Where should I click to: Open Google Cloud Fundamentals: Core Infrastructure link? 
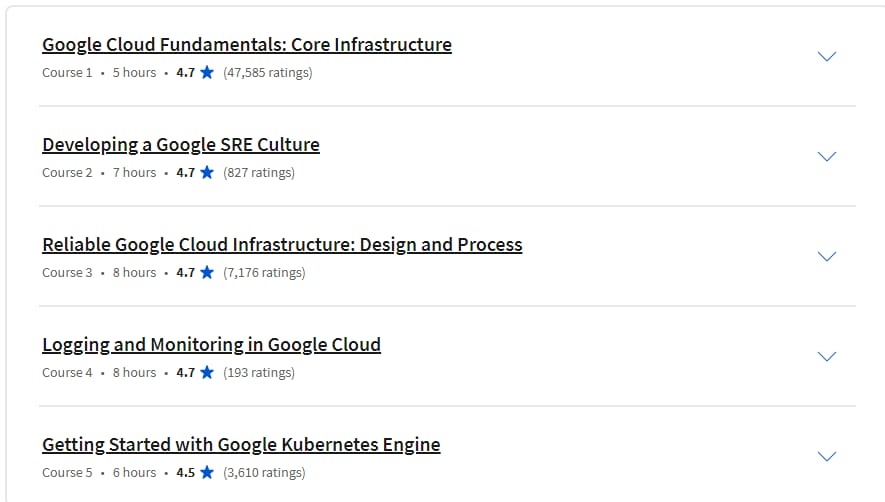pos(247,45)
